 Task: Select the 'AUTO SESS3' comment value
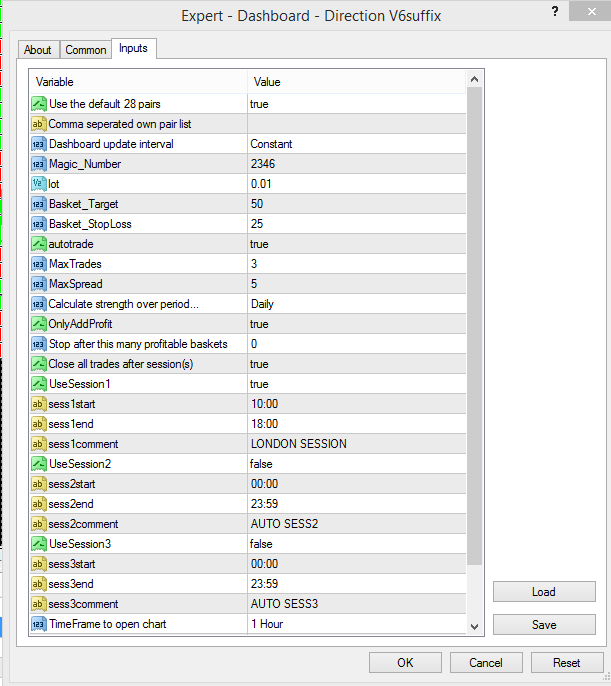(x=356, y=604)
